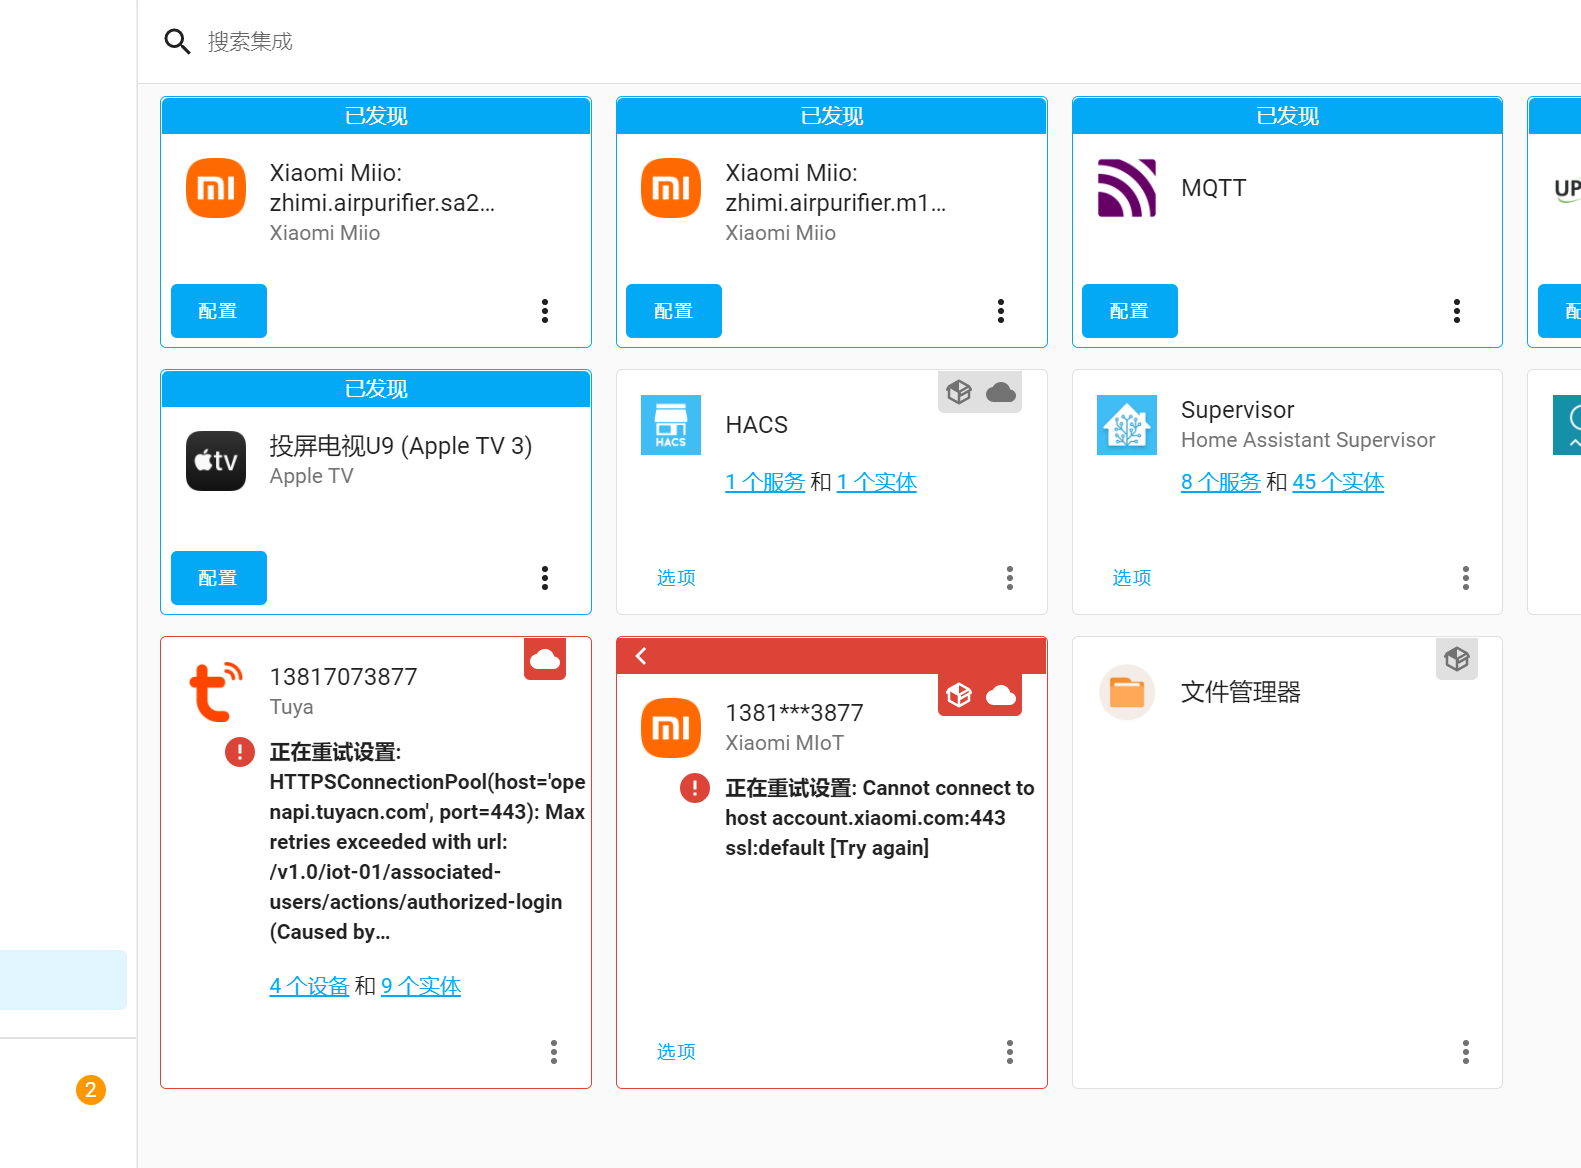Click 配置 on zhimi.airpurifier.sa2 card
The height and width of the screenshot is (1168, 1581).
[x=219, y=311]
